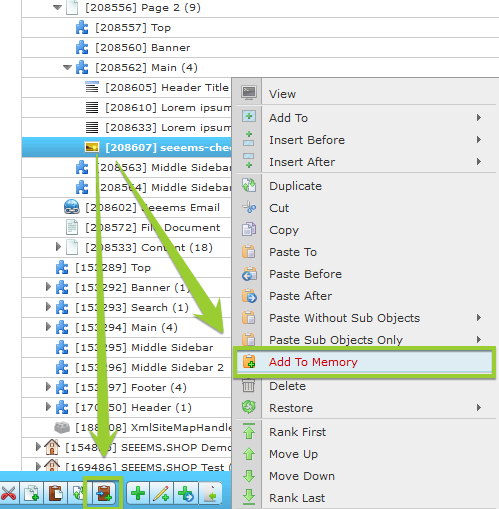Viewport: 499px width, 509px height.
Task: Click the green plus Add toolbar icon
Action: point(138,493)
